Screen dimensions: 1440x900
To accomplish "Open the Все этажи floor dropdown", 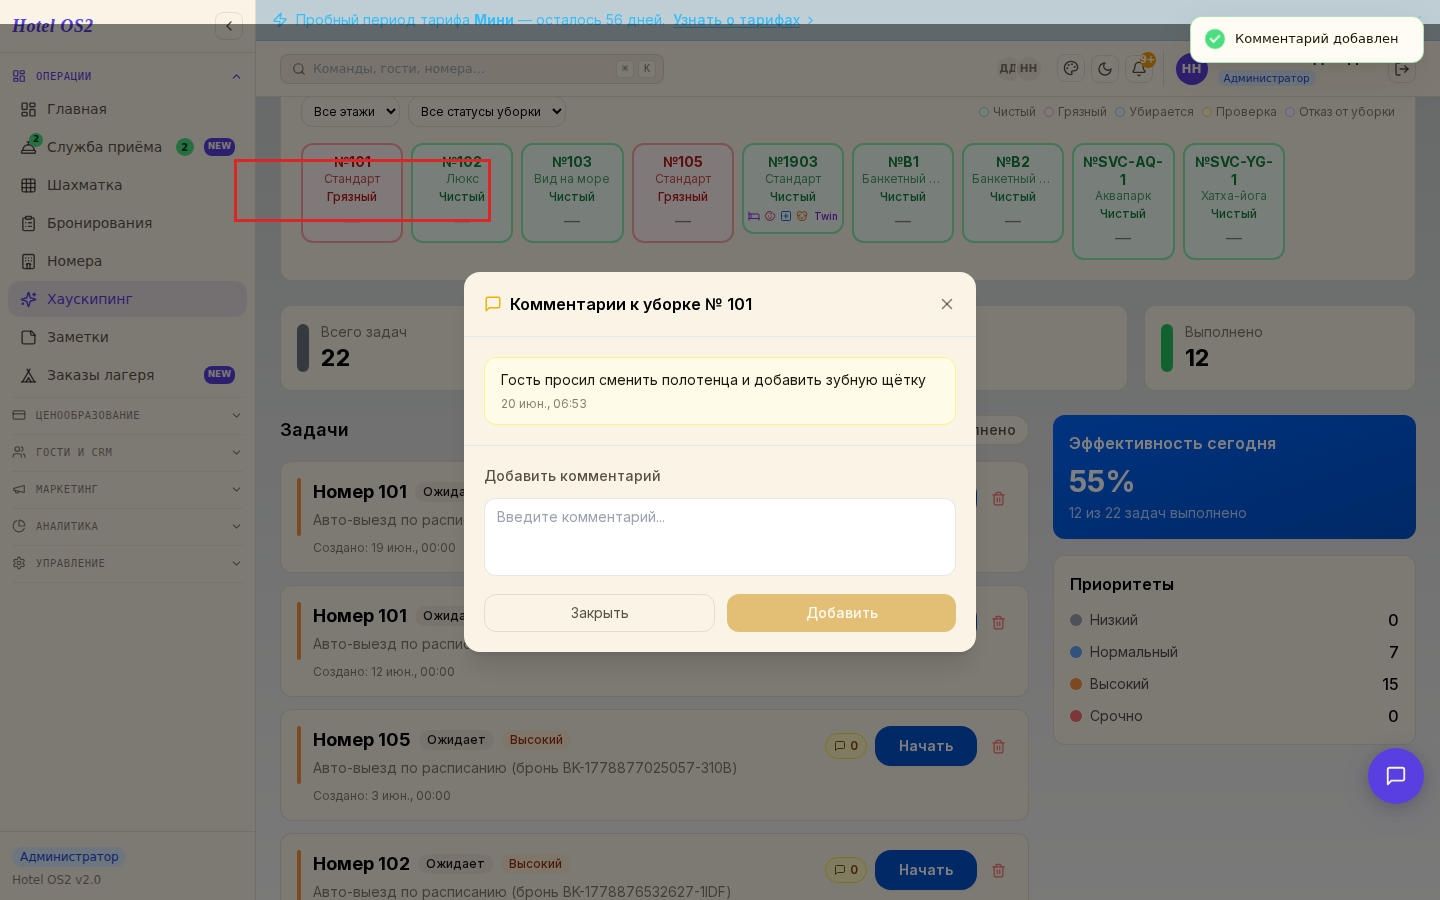I will (x=351, y=112).
